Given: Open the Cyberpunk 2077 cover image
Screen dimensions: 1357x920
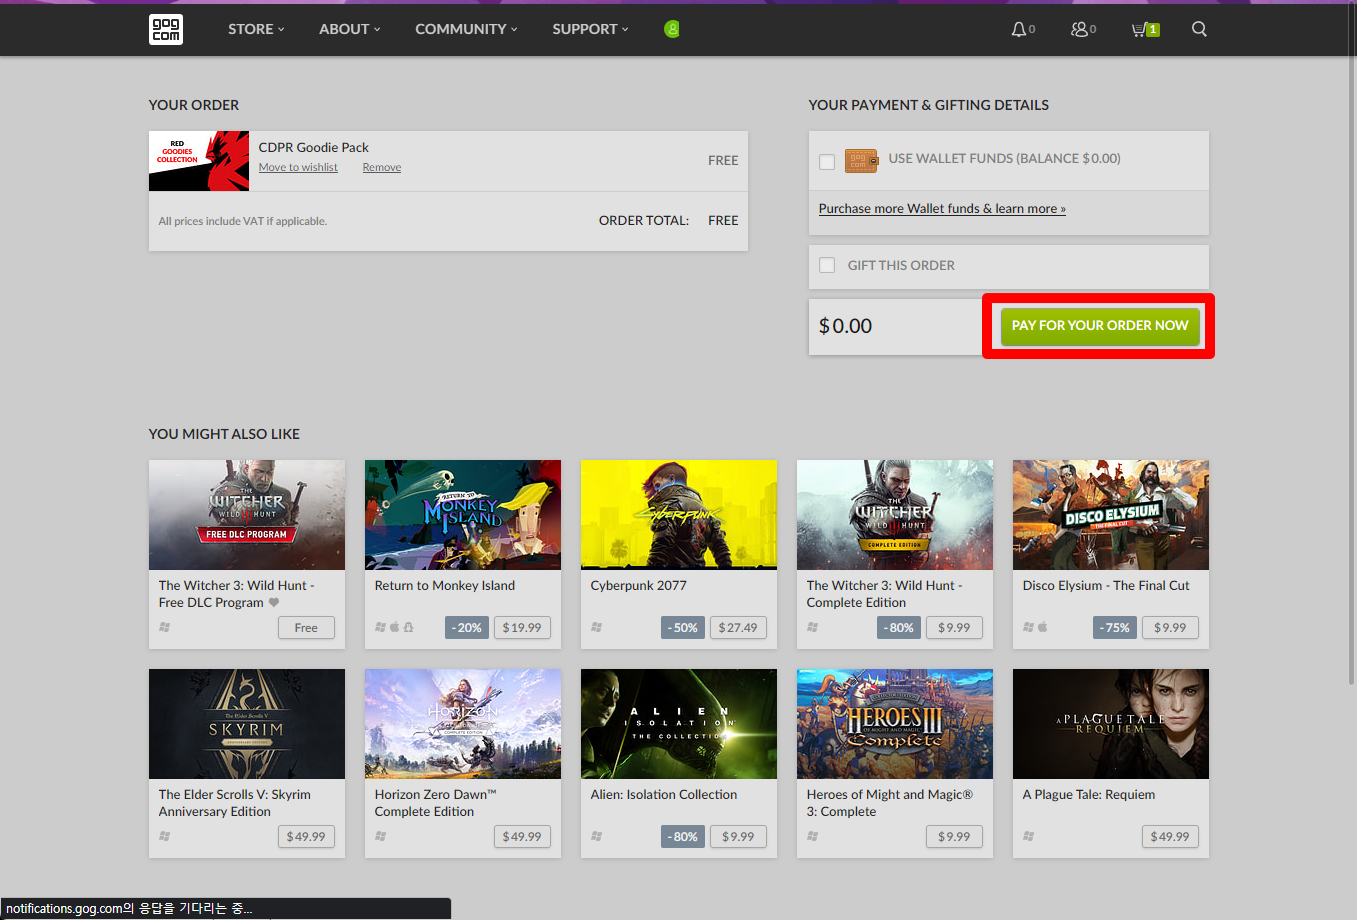Looking at the screenshot, I should (x=679, y=515).
